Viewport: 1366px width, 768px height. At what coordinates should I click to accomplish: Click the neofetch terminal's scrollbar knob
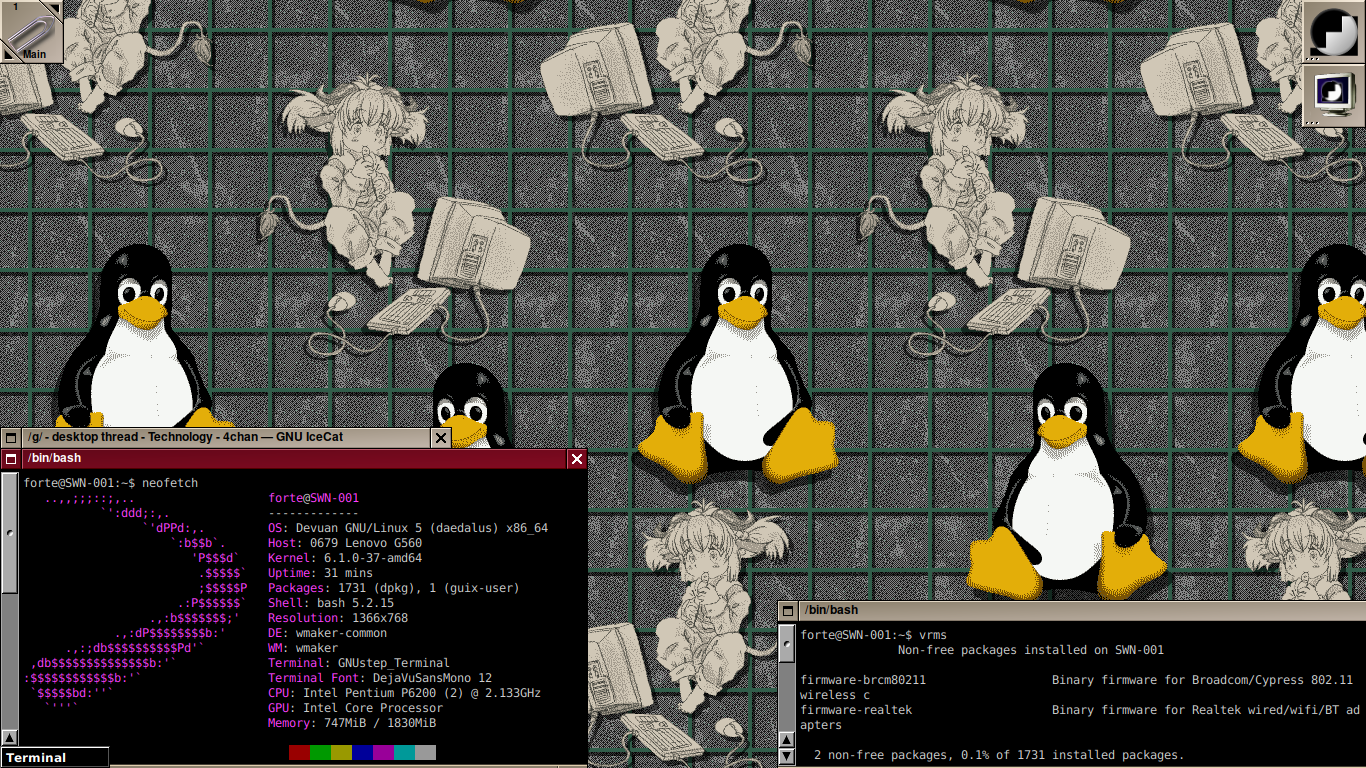[9, 533]
